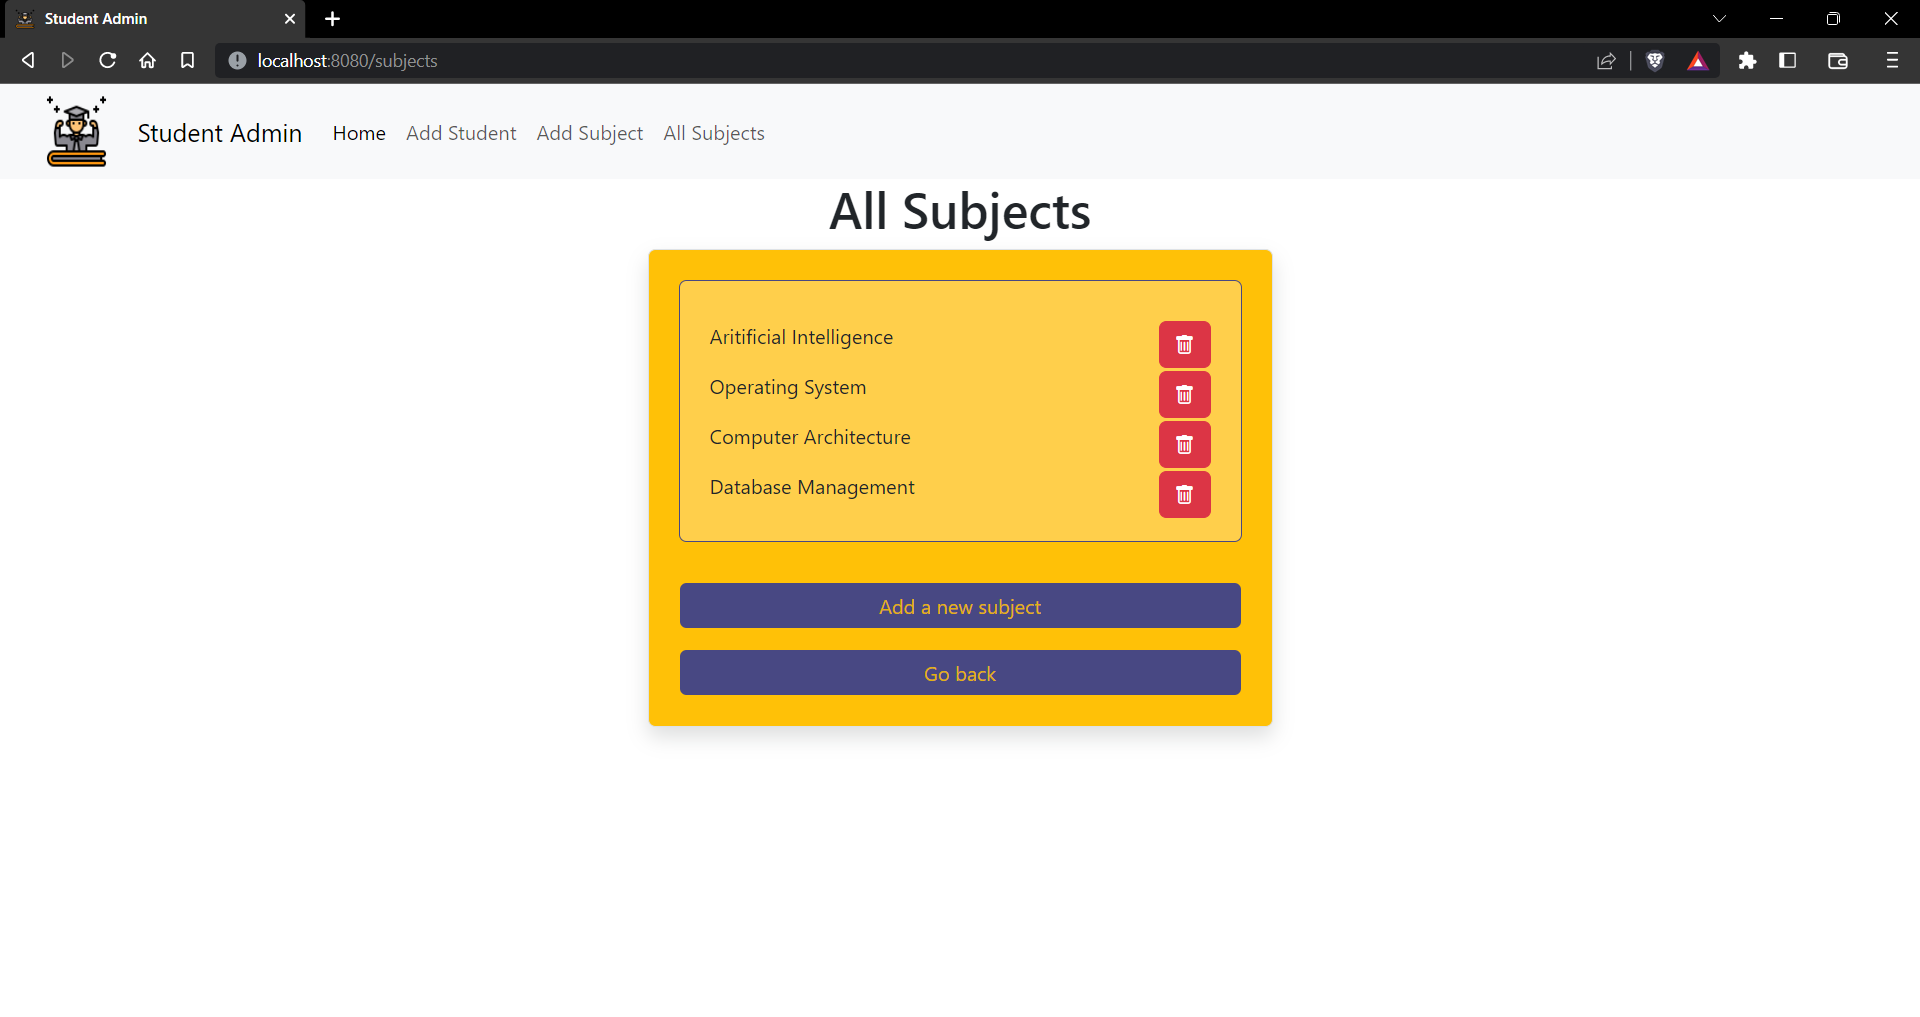Open a new browser tab
The height and width of the screenshot is (1017, 1920).
333,19
